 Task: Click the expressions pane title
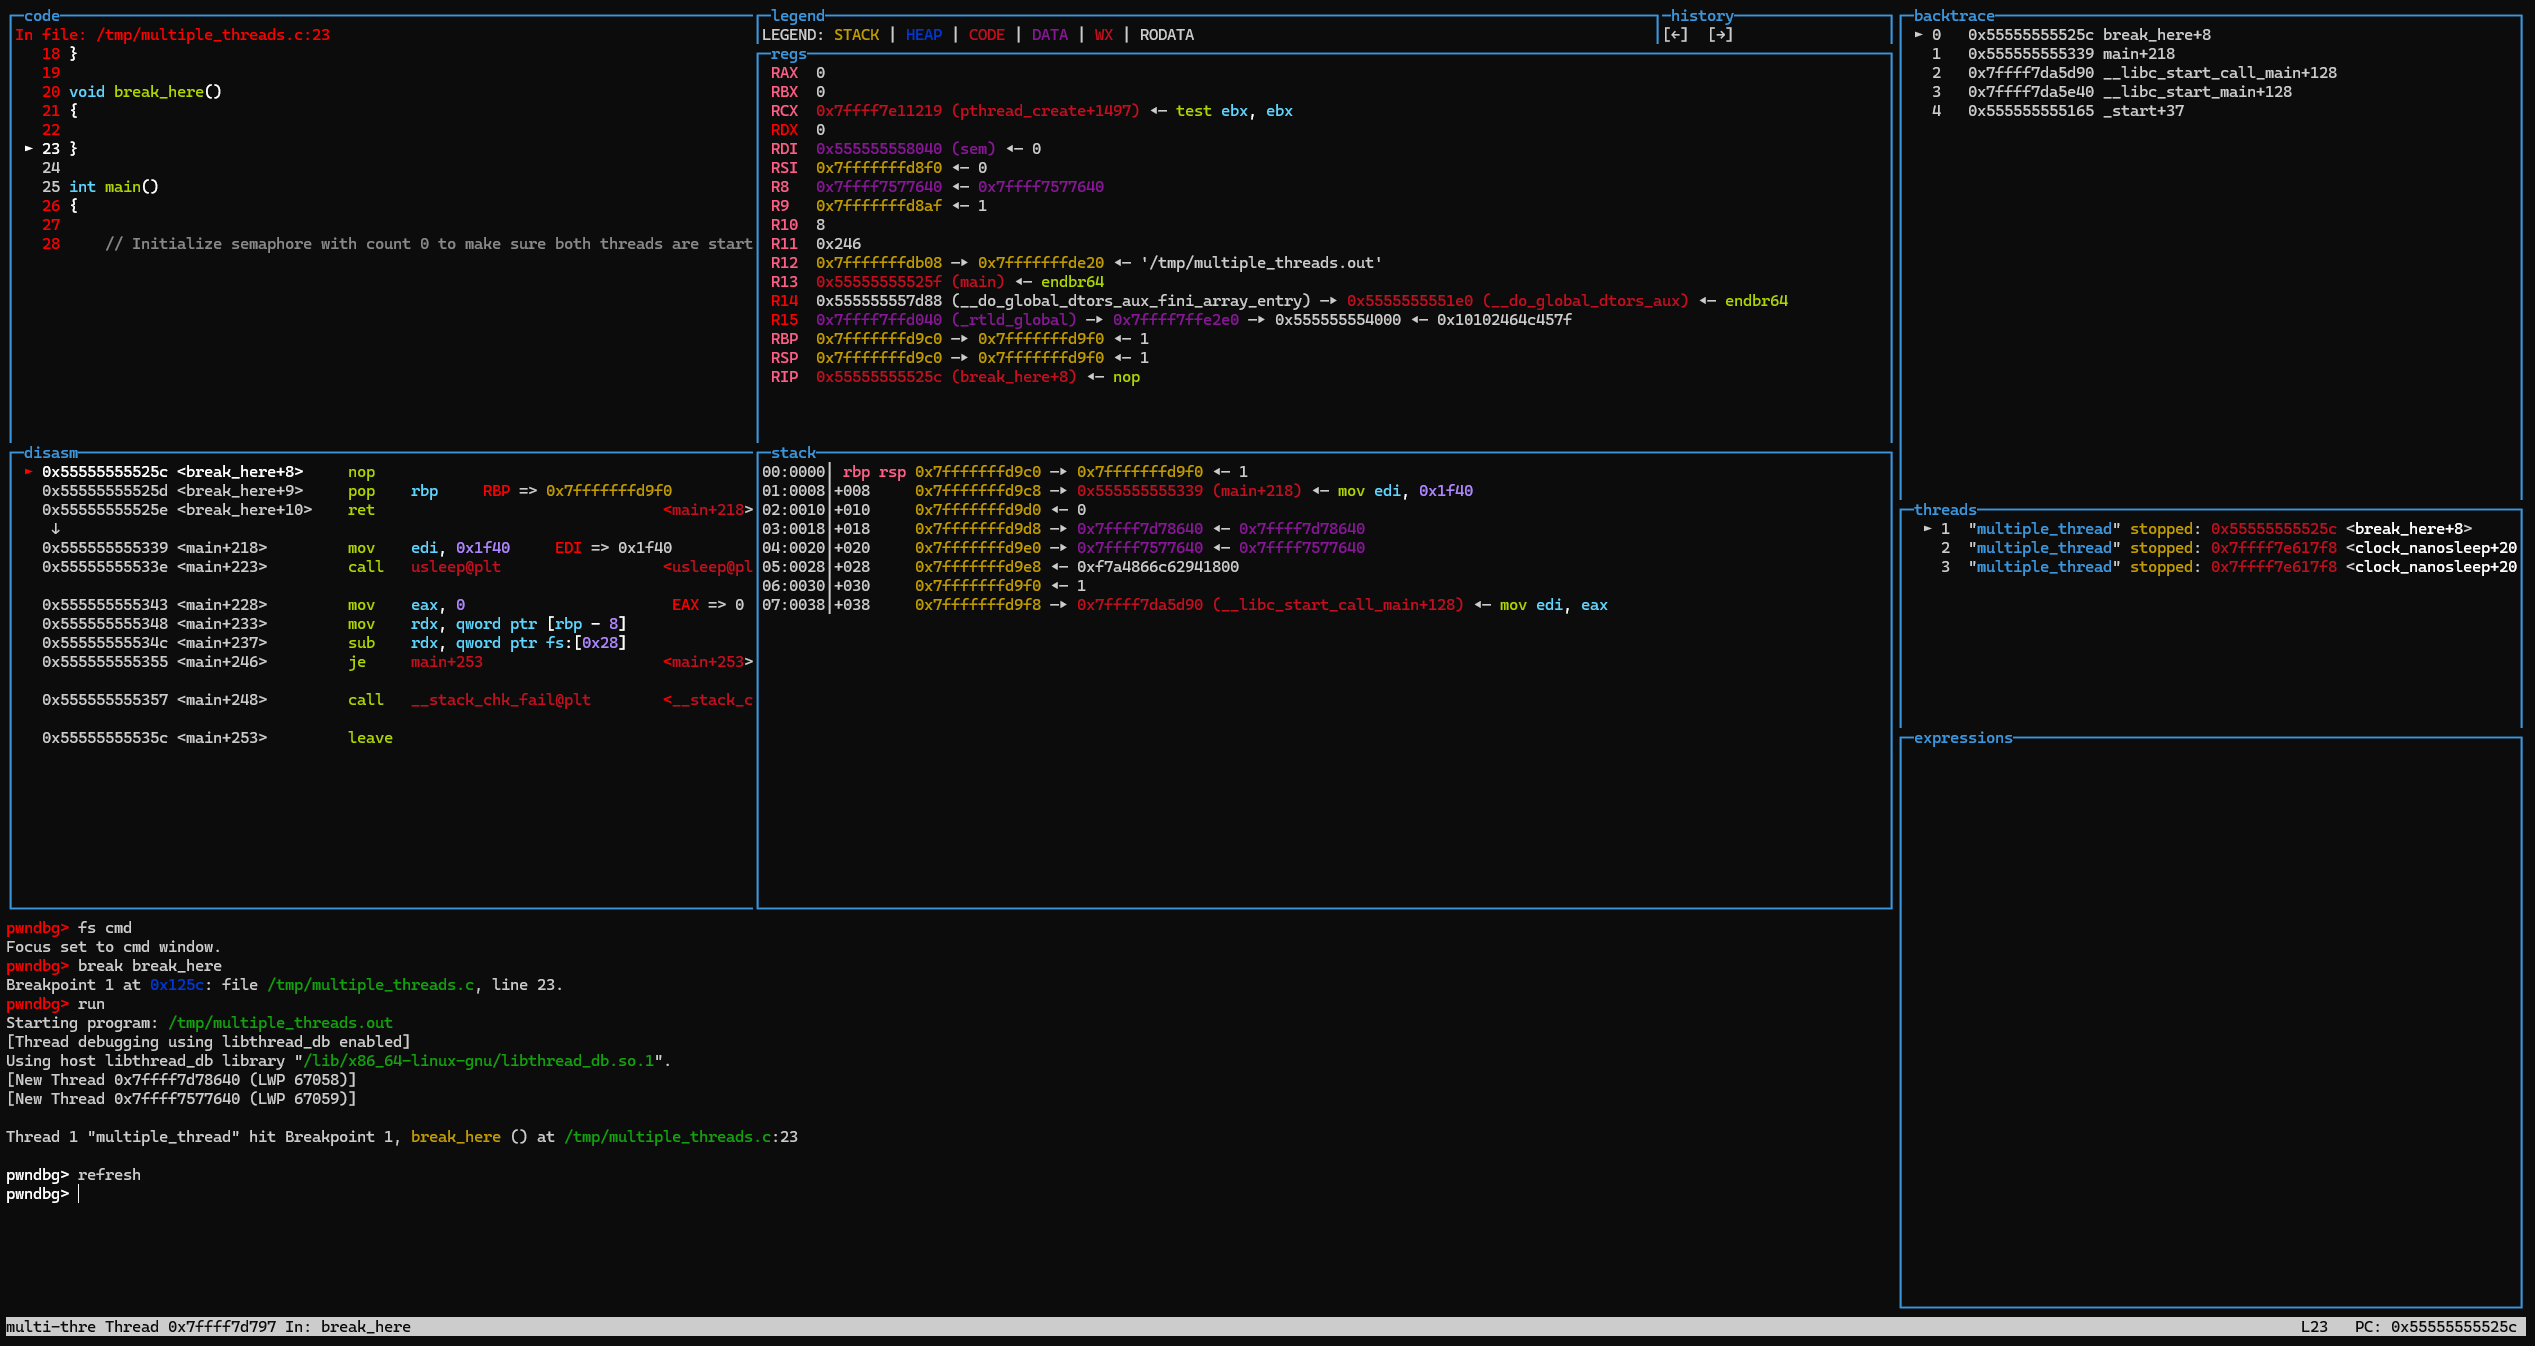point(1962,738)
